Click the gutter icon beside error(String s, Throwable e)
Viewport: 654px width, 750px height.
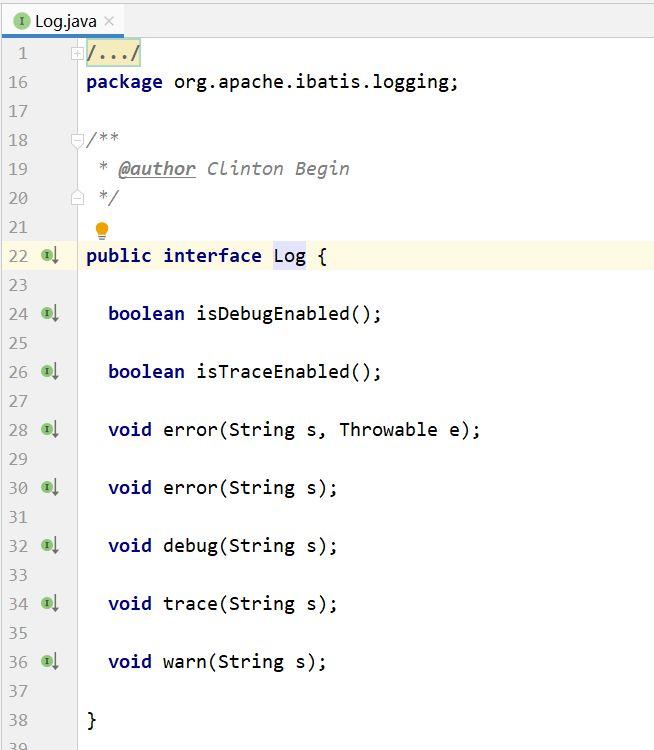tap(49, 430)
